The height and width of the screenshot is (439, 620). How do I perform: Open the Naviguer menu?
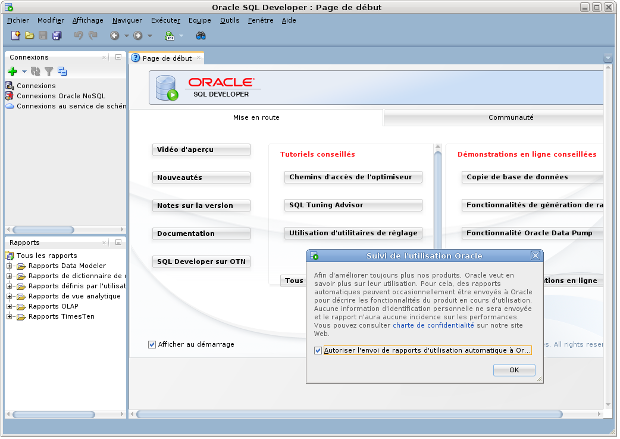point(127,21)
